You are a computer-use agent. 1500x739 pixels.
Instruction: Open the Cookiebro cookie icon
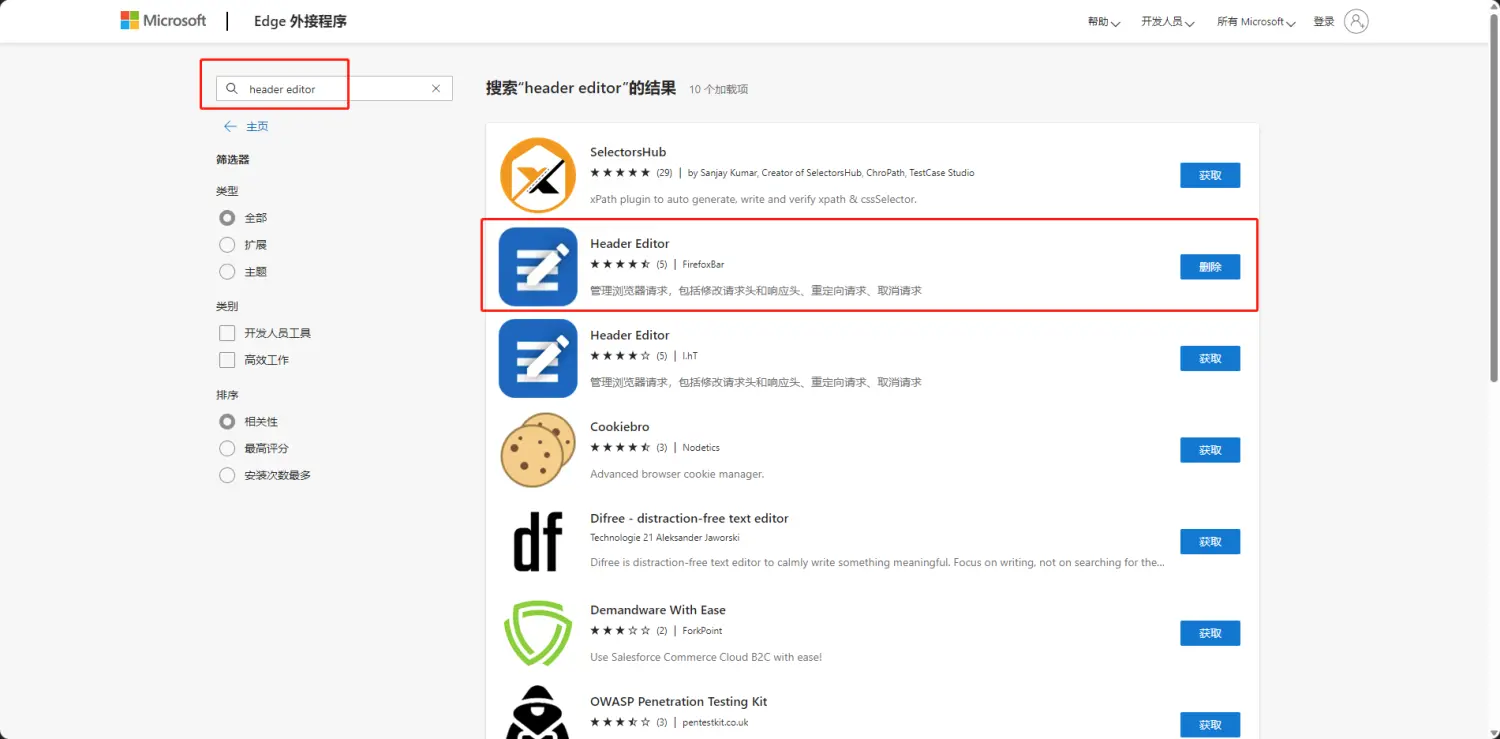point(538,450)
